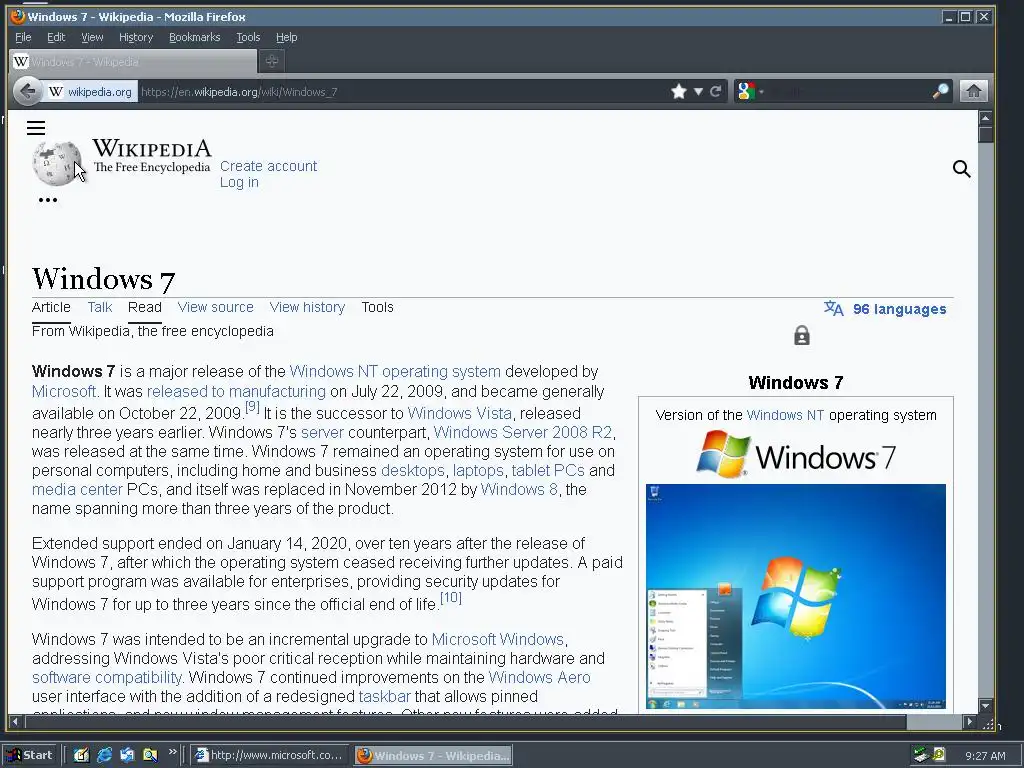Open the Wikipedia hamburger main menu
Screen dimensions: 1024x768
tap(36, 128)
